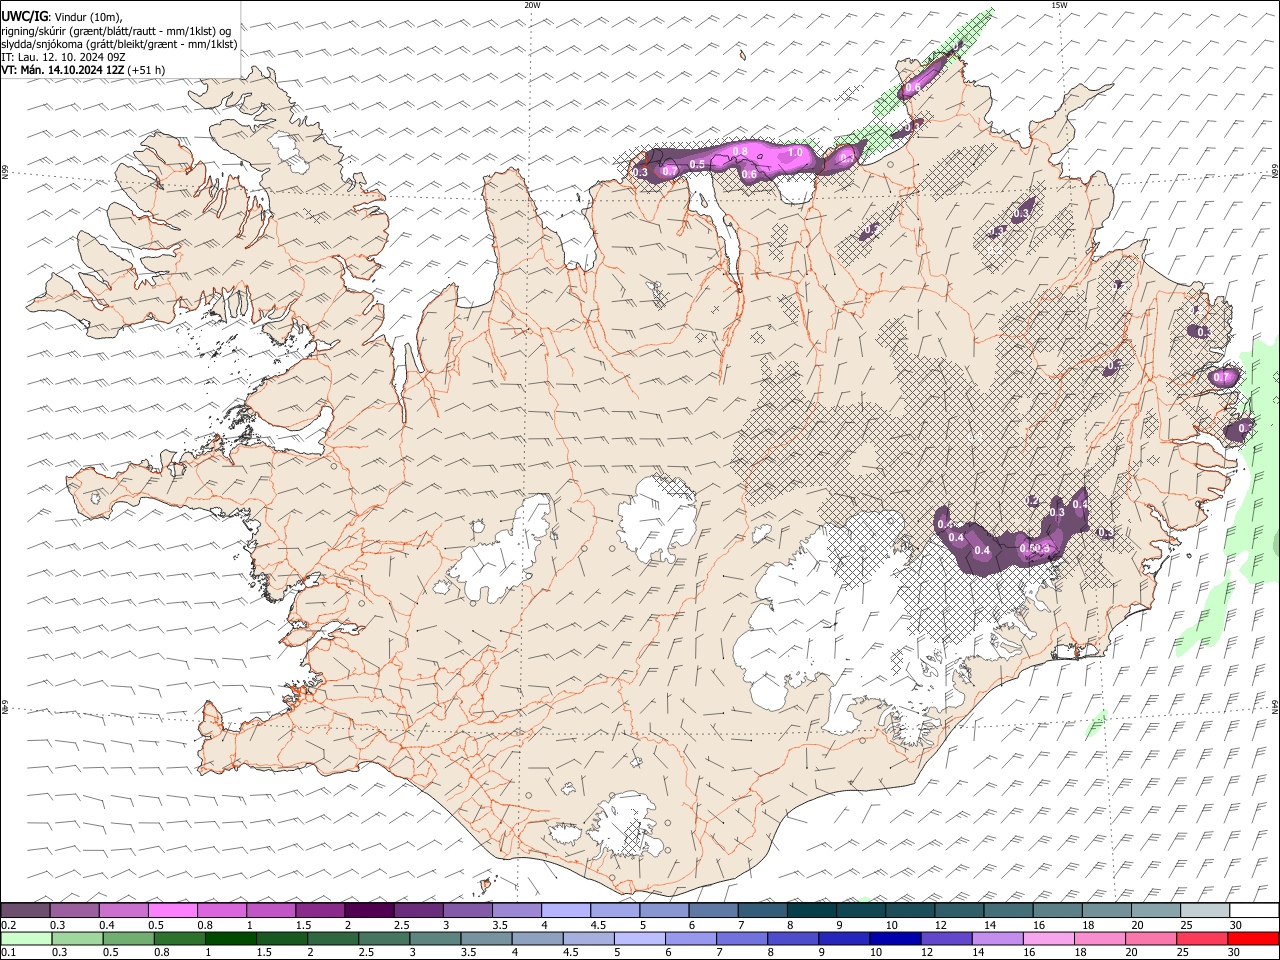Select the light lavender 4 swatch in upper legend

coord(564,910)
